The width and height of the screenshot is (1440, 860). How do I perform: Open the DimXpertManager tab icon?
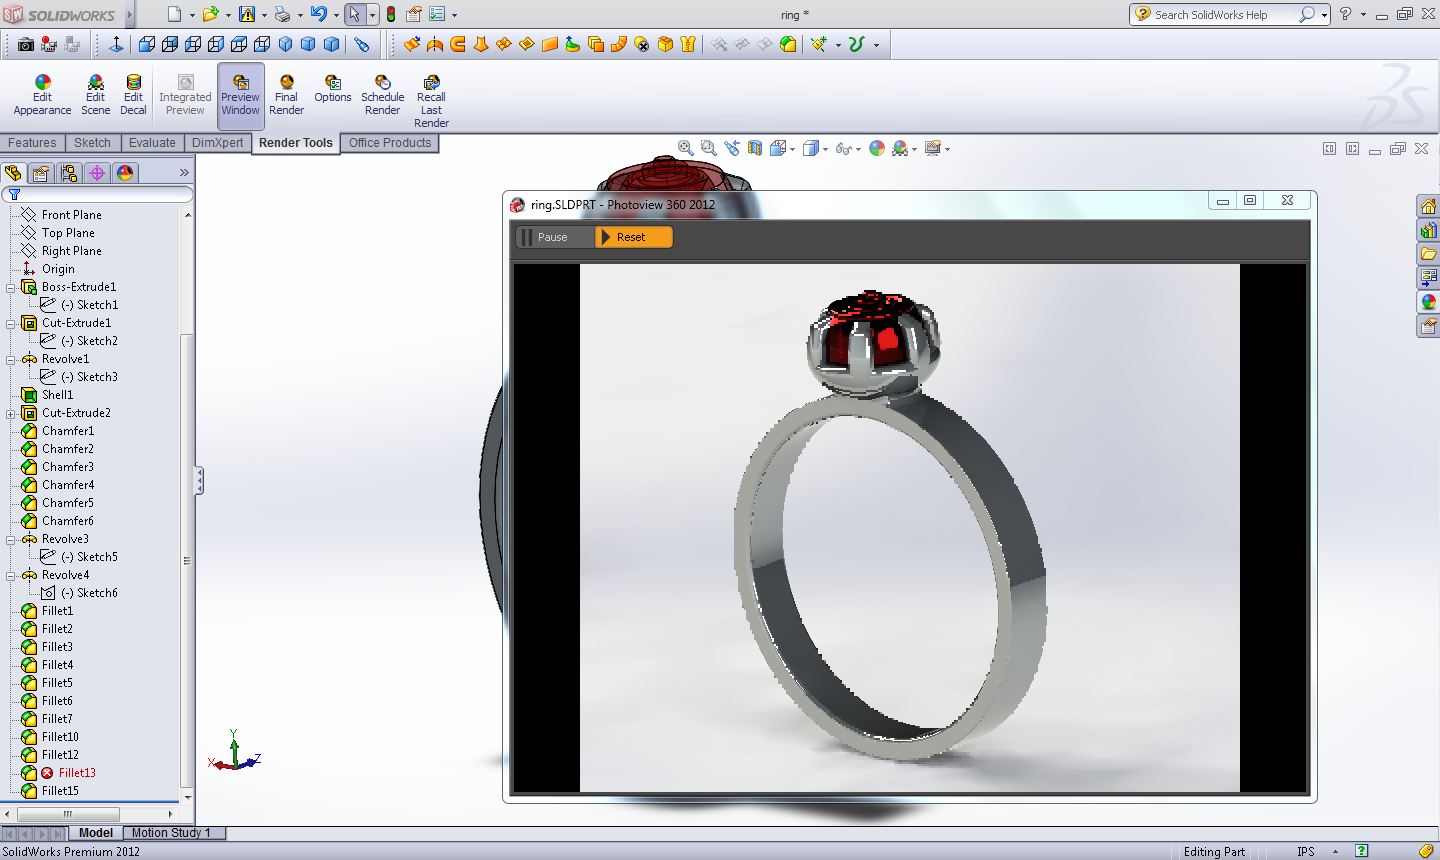click(97, 173)
